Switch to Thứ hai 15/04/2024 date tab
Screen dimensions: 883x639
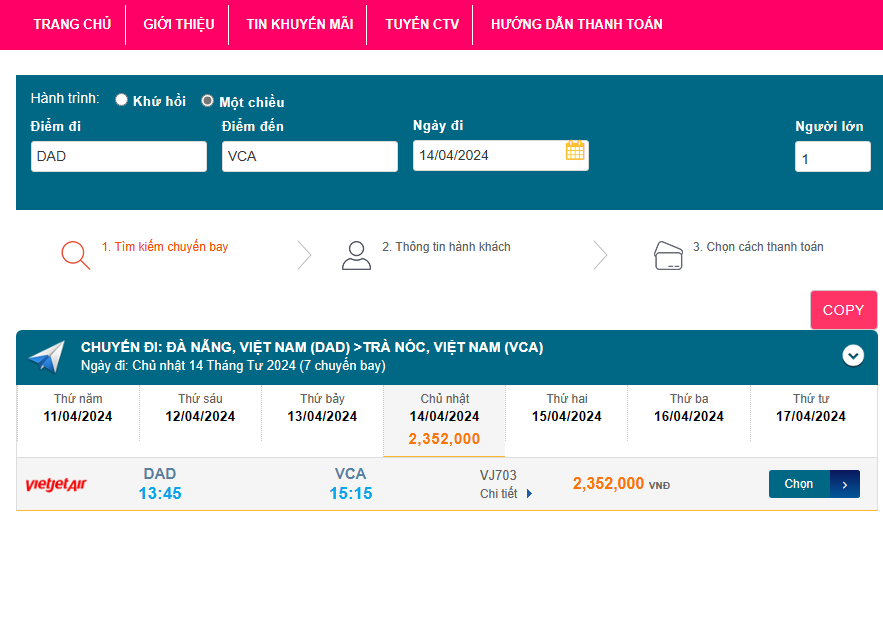coord(566,408)
